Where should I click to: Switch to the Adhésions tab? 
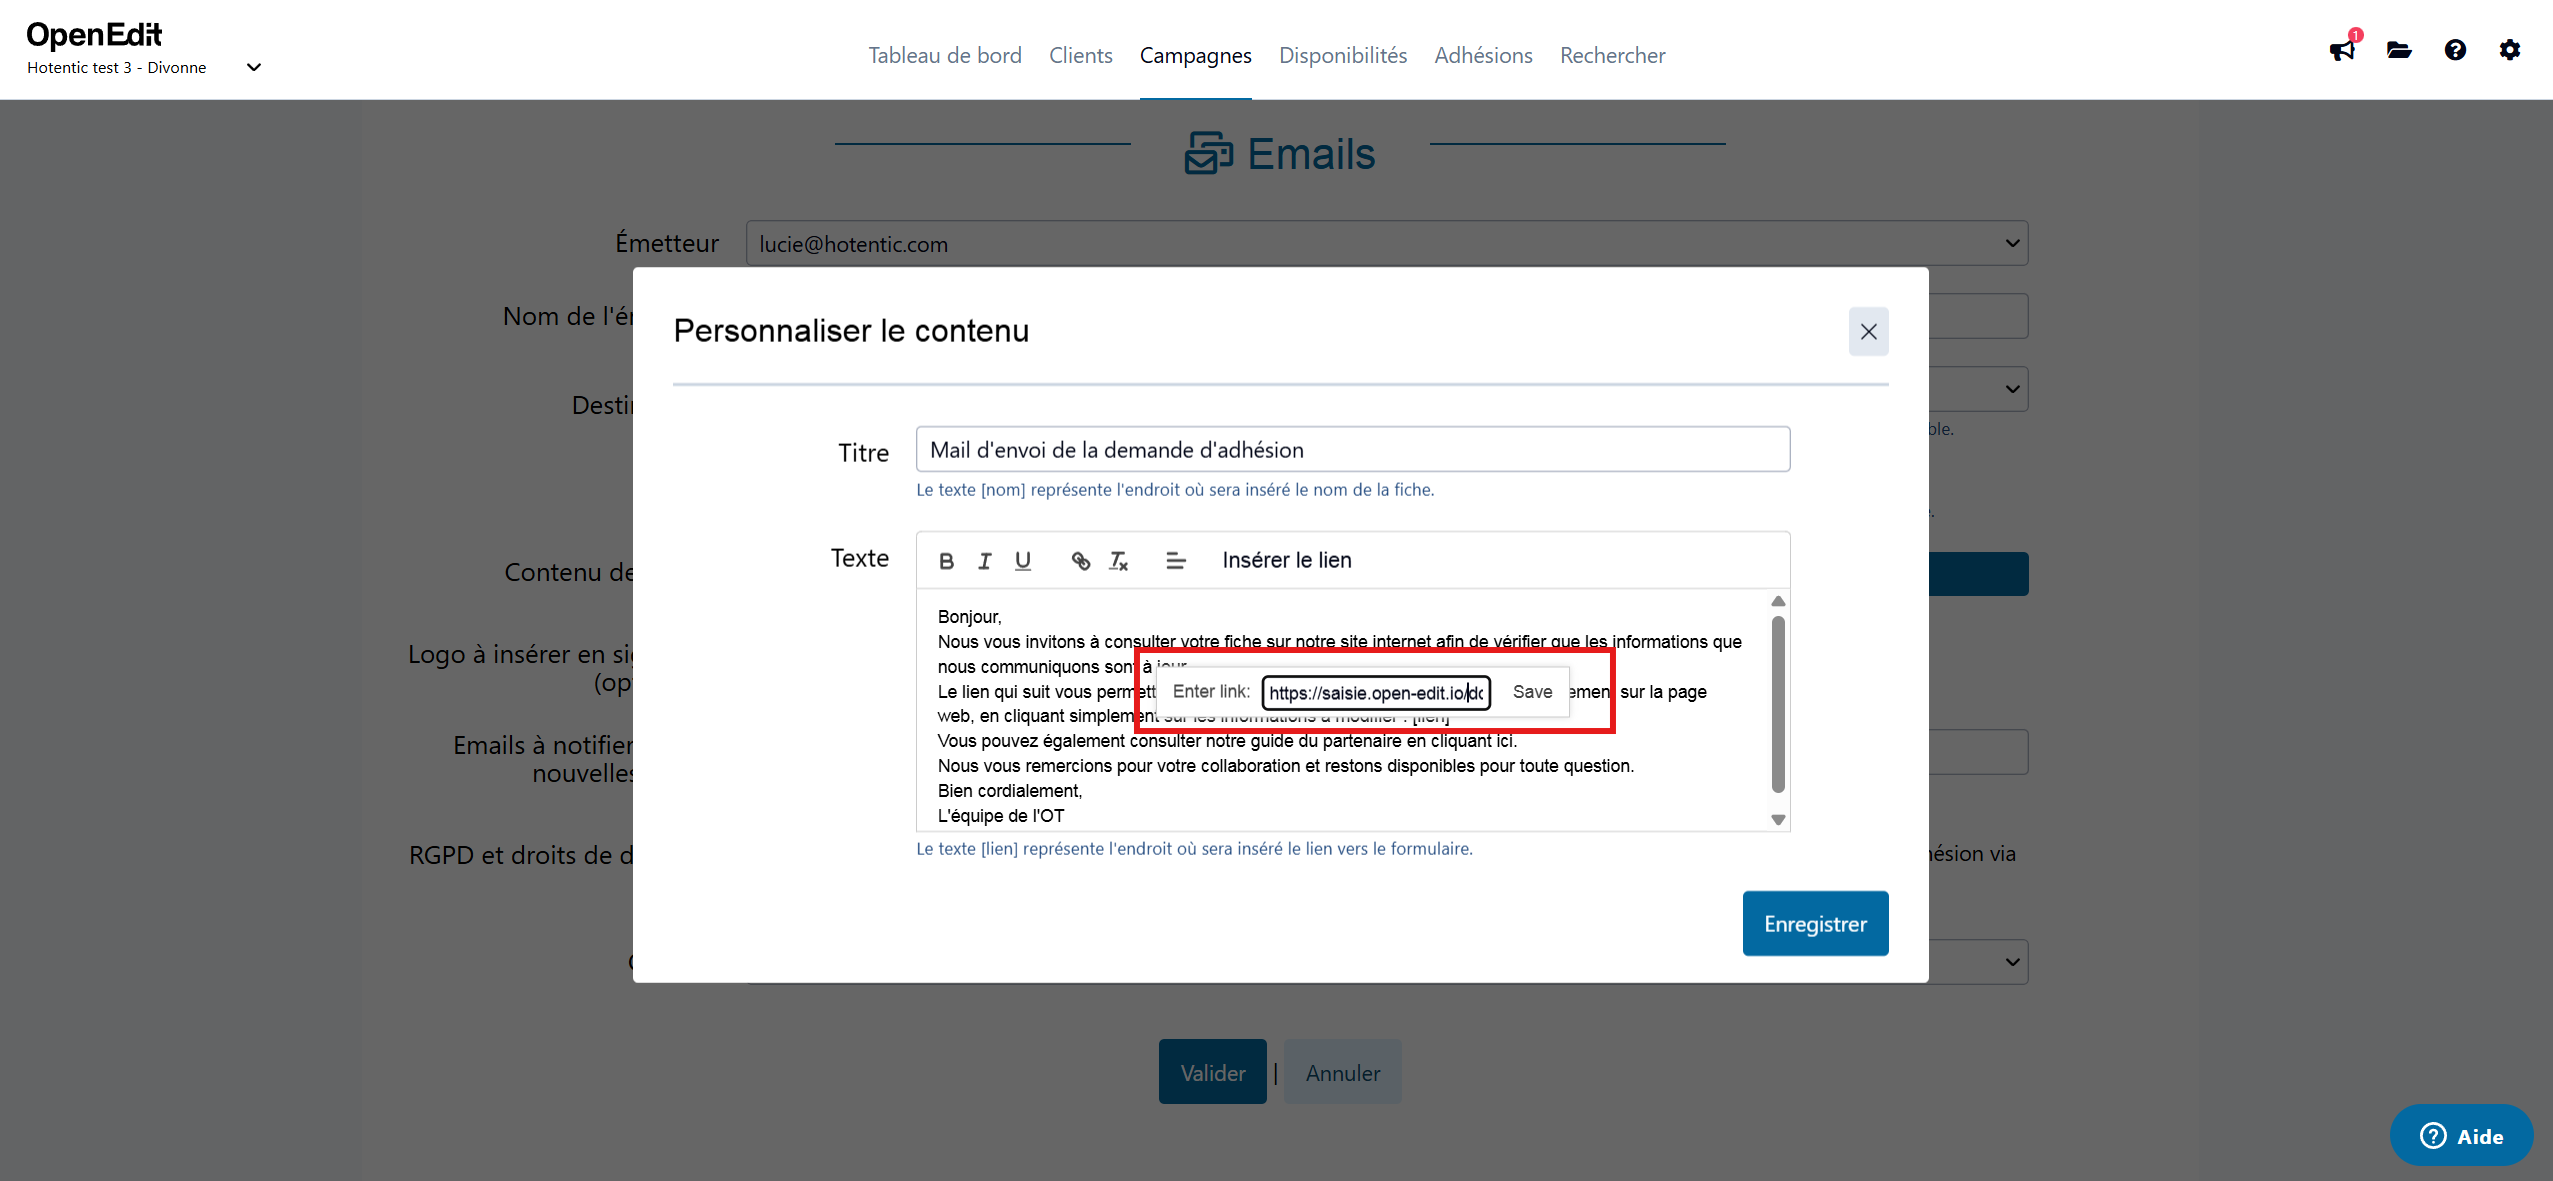1483,55
